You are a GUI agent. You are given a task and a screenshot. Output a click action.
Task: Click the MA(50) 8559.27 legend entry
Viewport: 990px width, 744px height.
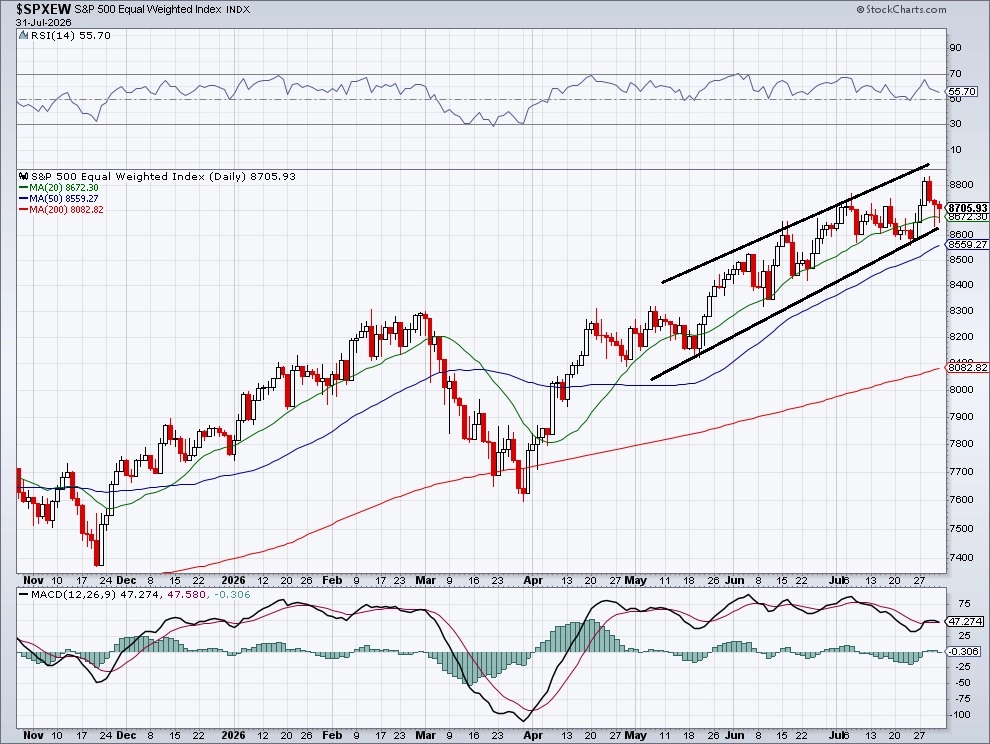point(64,198)
